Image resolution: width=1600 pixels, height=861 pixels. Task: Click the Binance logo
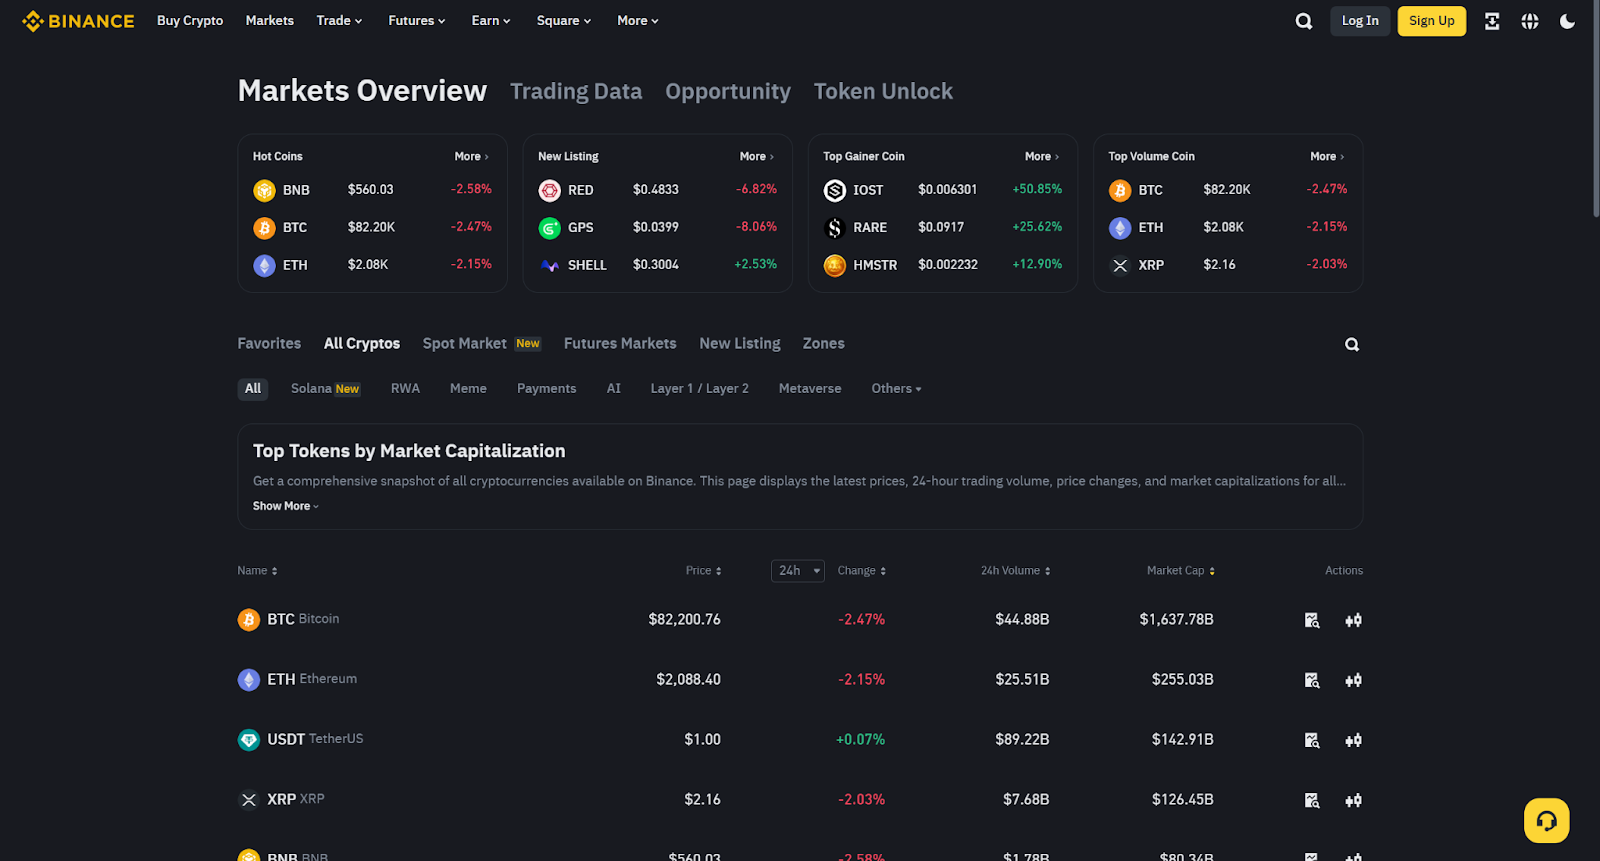pos(78,21)
